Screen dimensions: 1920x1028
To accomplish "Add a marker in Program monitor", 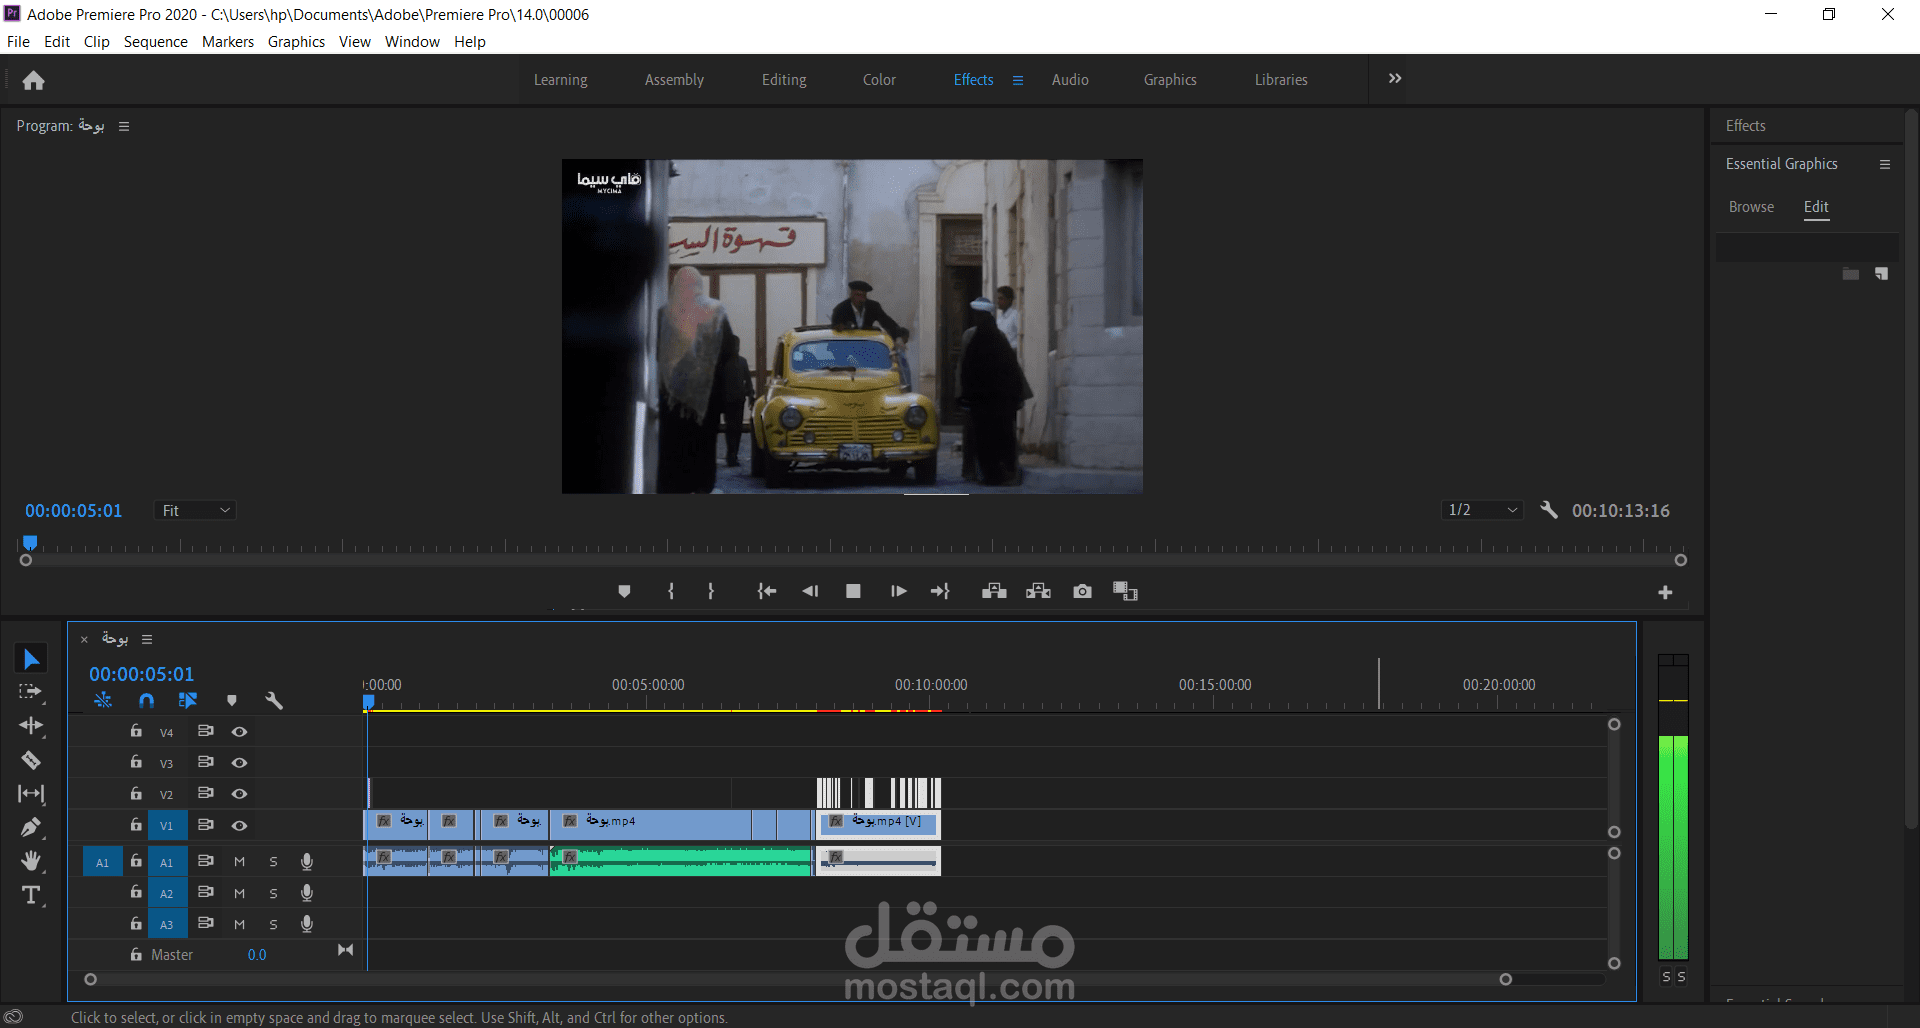I will tap(624, 591).
